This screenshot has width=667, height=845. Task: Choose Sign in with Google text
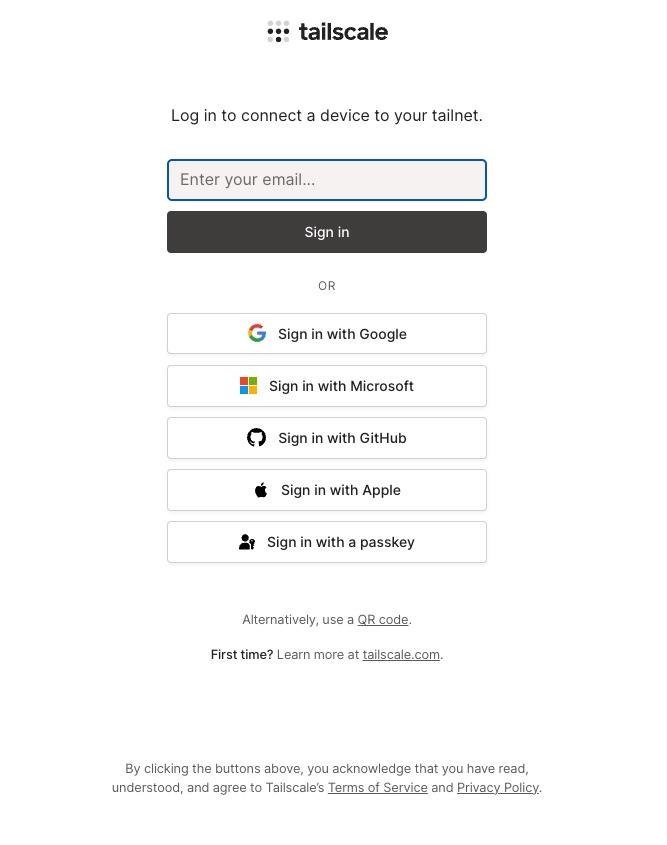[x=342, y=334]
